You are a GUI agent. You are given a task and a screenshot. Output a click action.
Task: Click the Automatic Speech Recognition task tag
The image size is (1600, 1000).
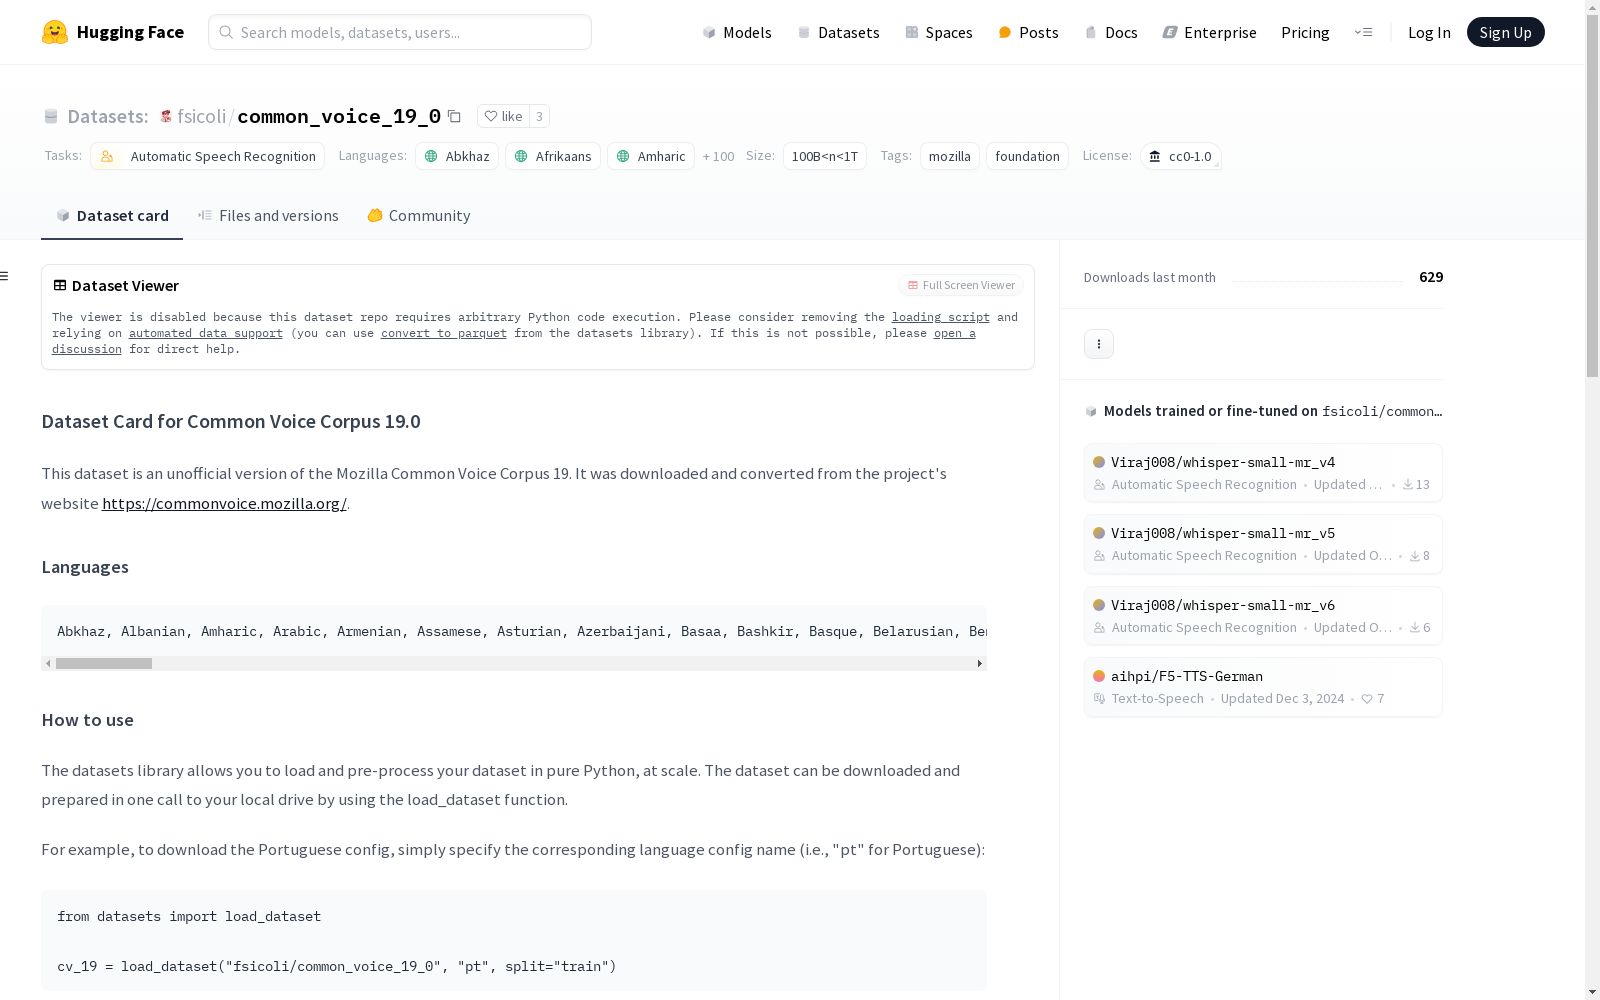(208, 156)
